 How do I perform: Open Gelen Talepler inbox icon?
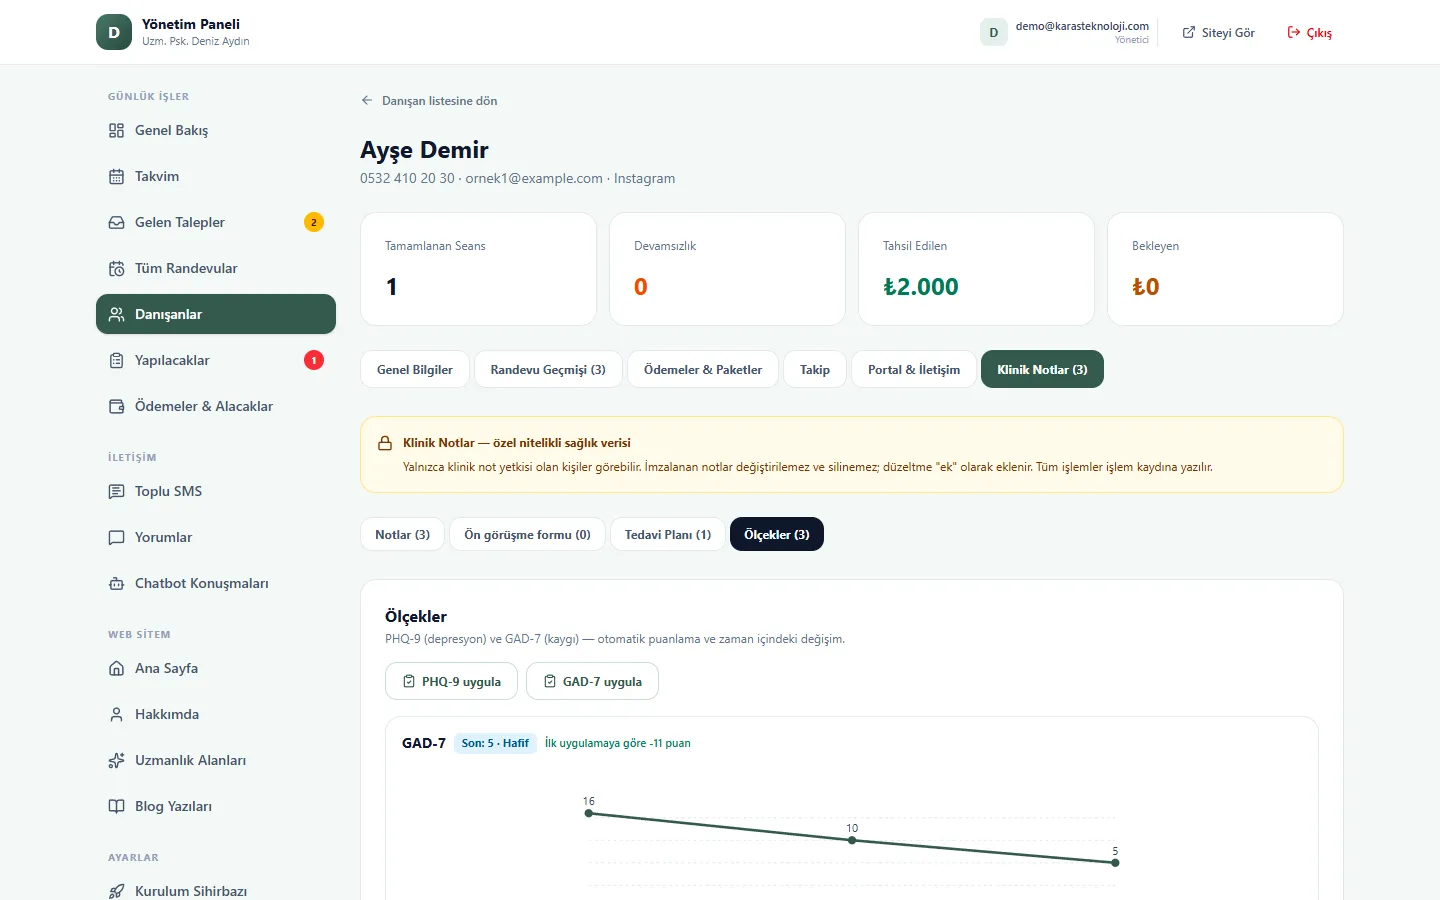coord(116,222)
